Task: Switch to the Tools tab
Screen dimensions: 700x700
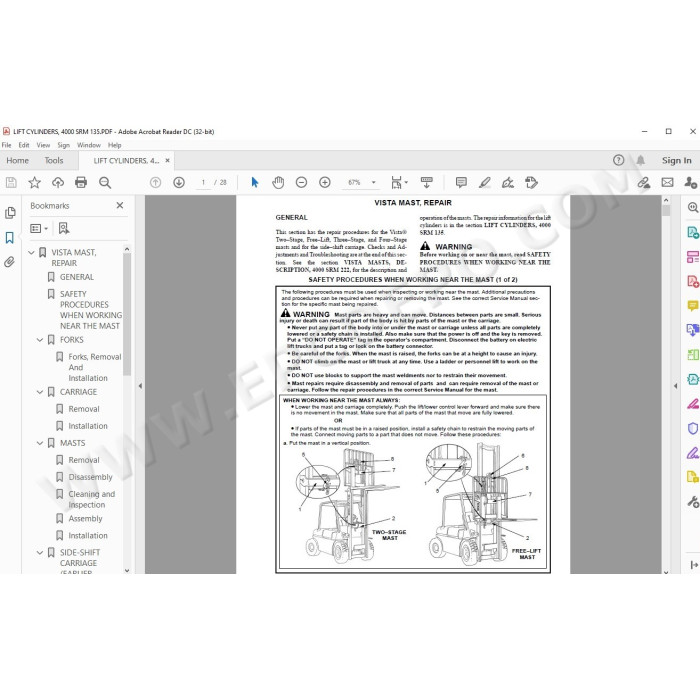Action: coord(54,160)
